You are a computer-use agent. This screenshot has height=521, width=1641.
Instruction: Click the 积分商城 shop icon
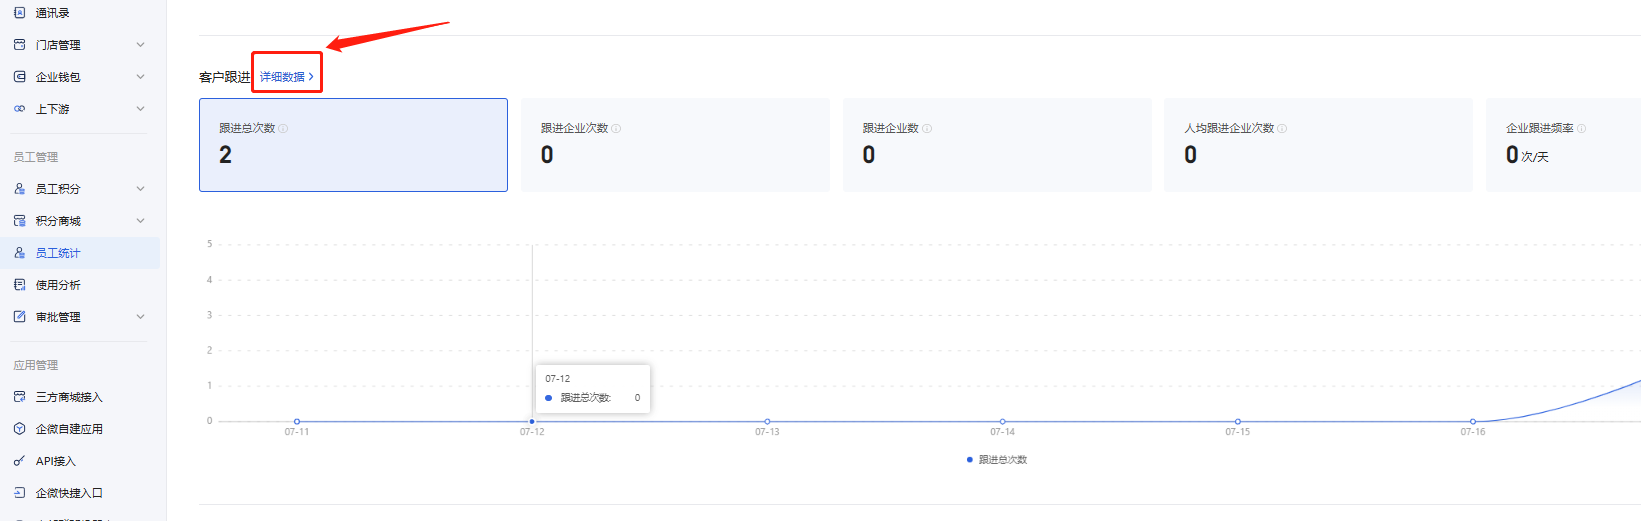click(19, 221)
